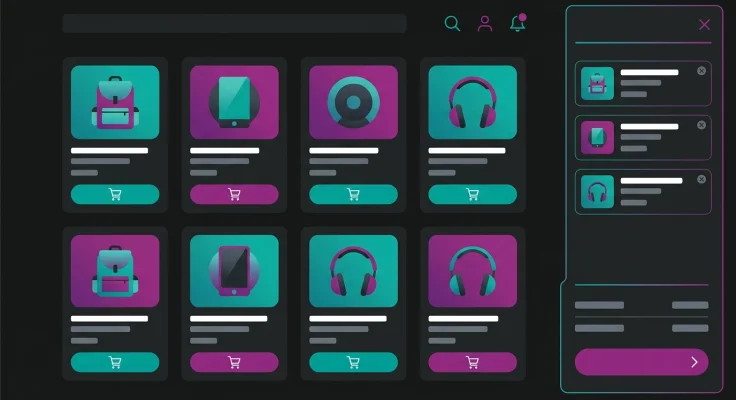Screen dimensions: 736x400
Task: Remove the tablet item from the cart
Action: point(701,125)
